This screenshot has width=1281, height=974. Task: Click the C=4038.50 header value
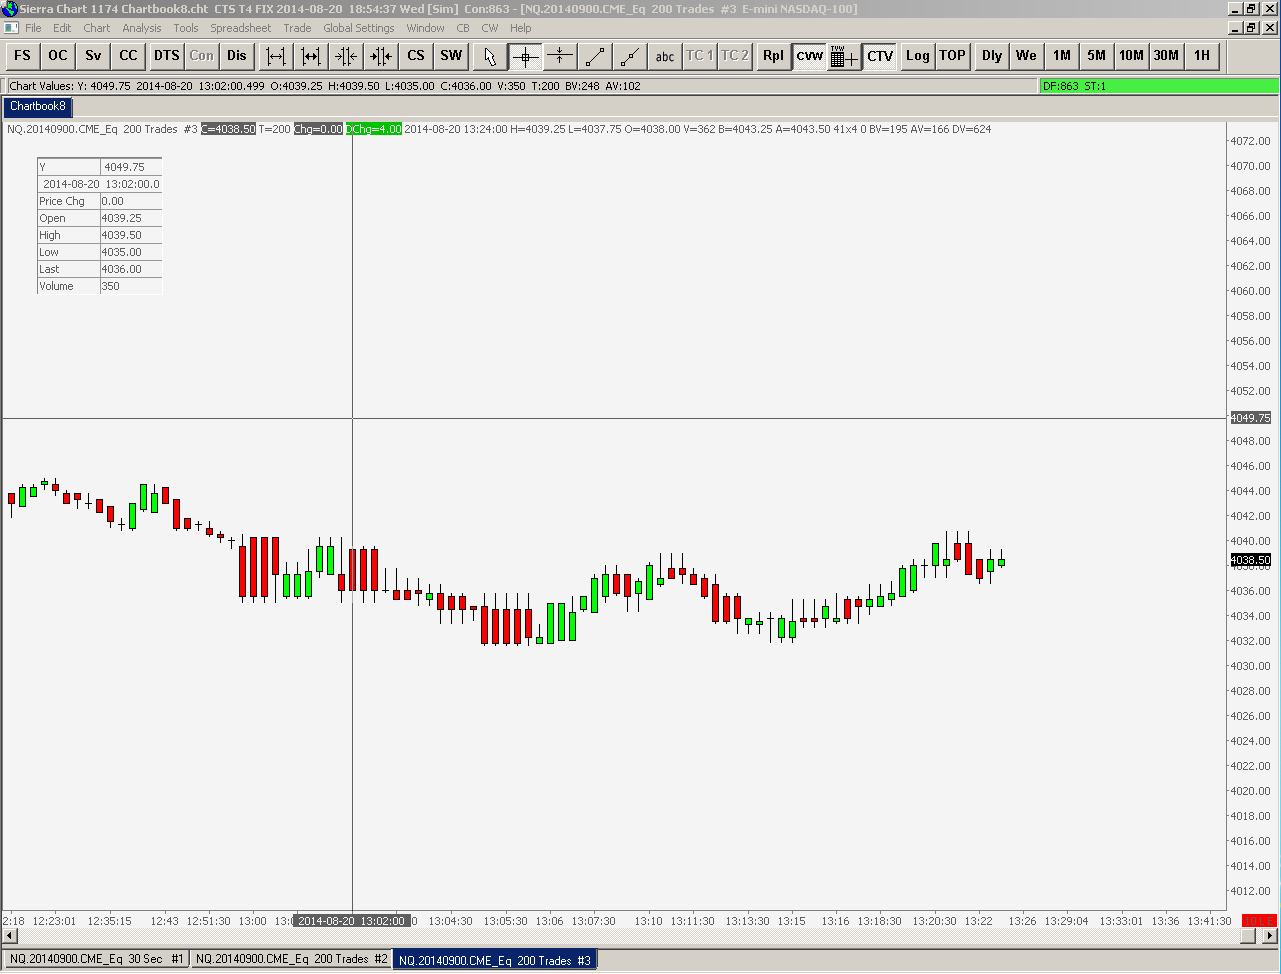point(228,129)
